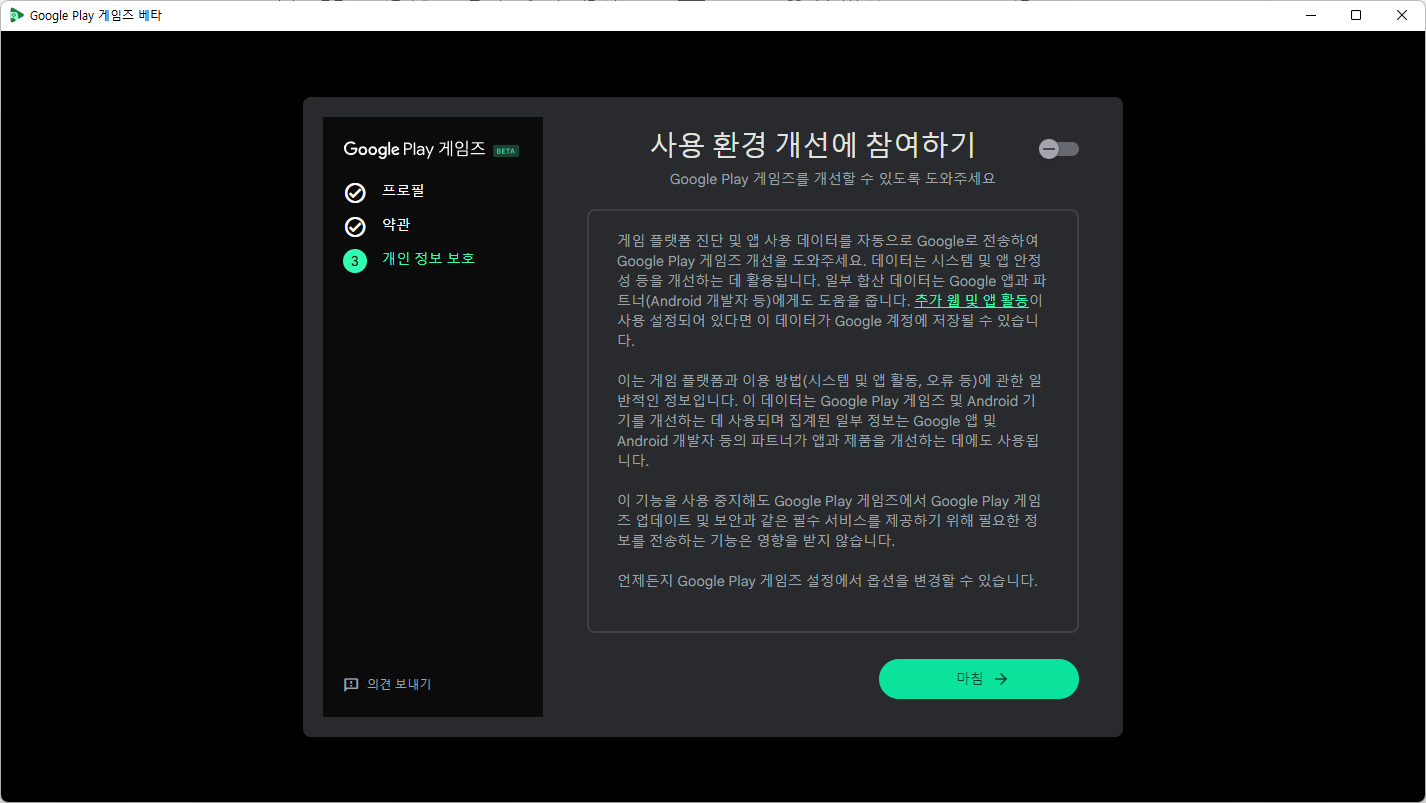Select the 약관 step label
The width and height of the screenshot is (1426, 803).
pyautogui.click(x=396, y=225)
